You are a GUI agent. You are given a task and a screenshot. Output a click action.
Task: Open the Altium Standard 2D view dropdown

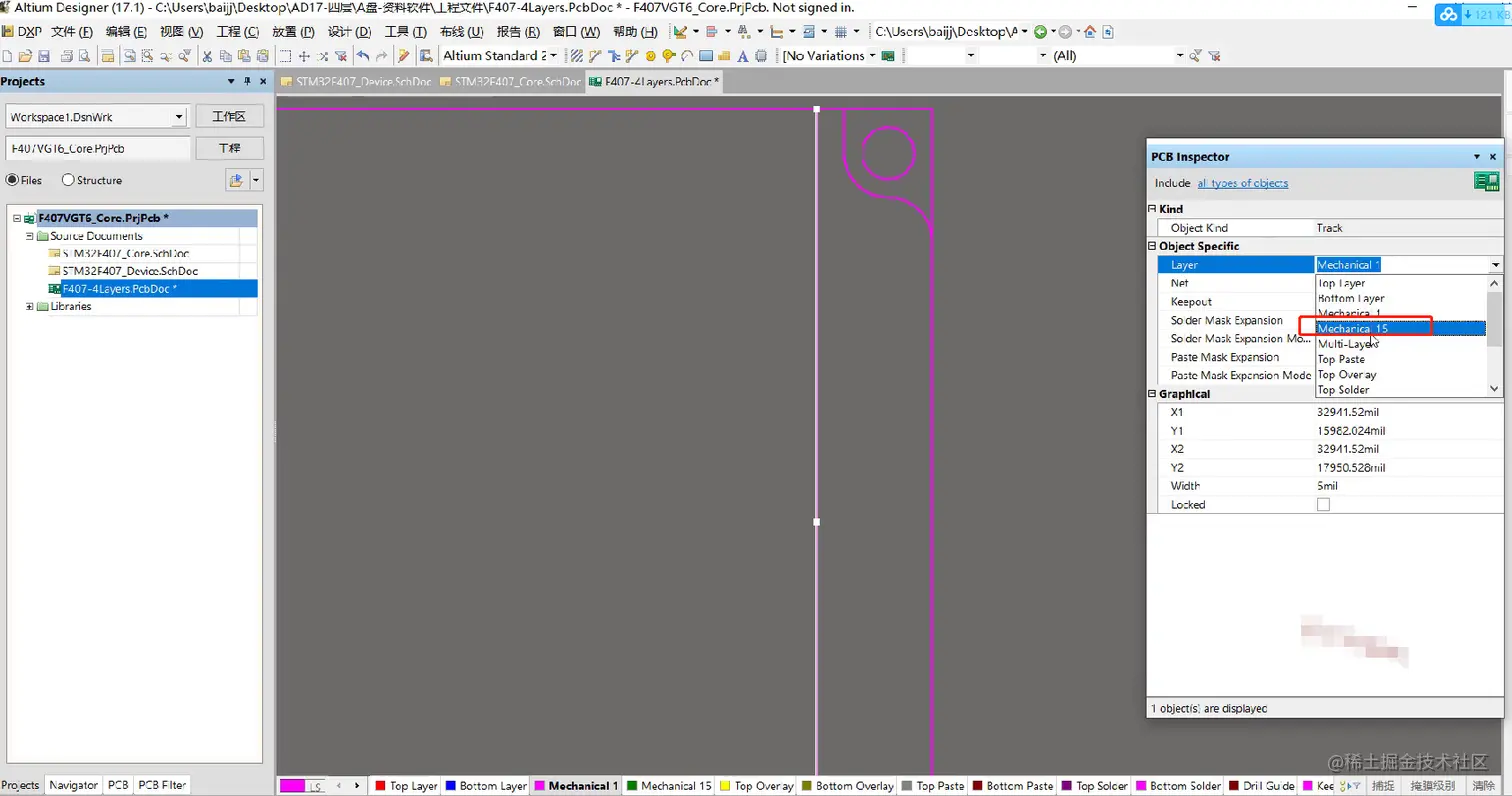pyautogui.click(x=556, y=56)
